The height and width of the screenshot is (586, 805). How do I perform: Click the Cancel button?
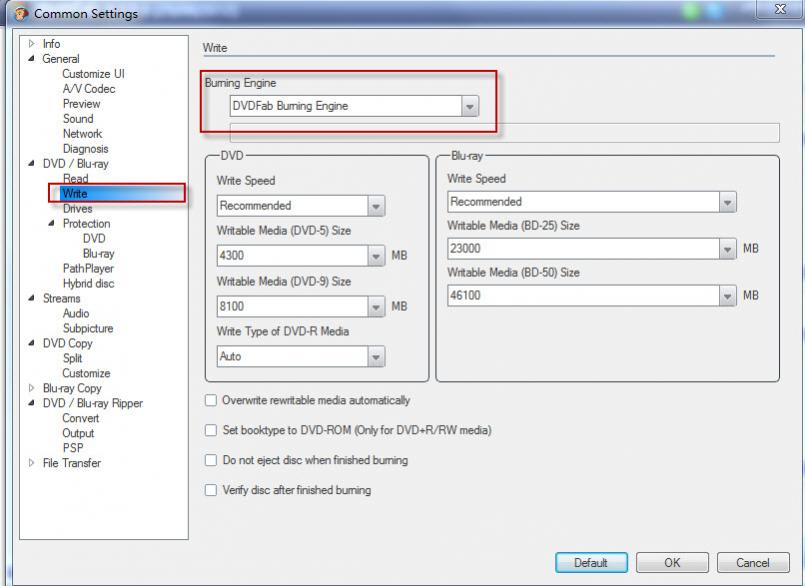[753, 562]
